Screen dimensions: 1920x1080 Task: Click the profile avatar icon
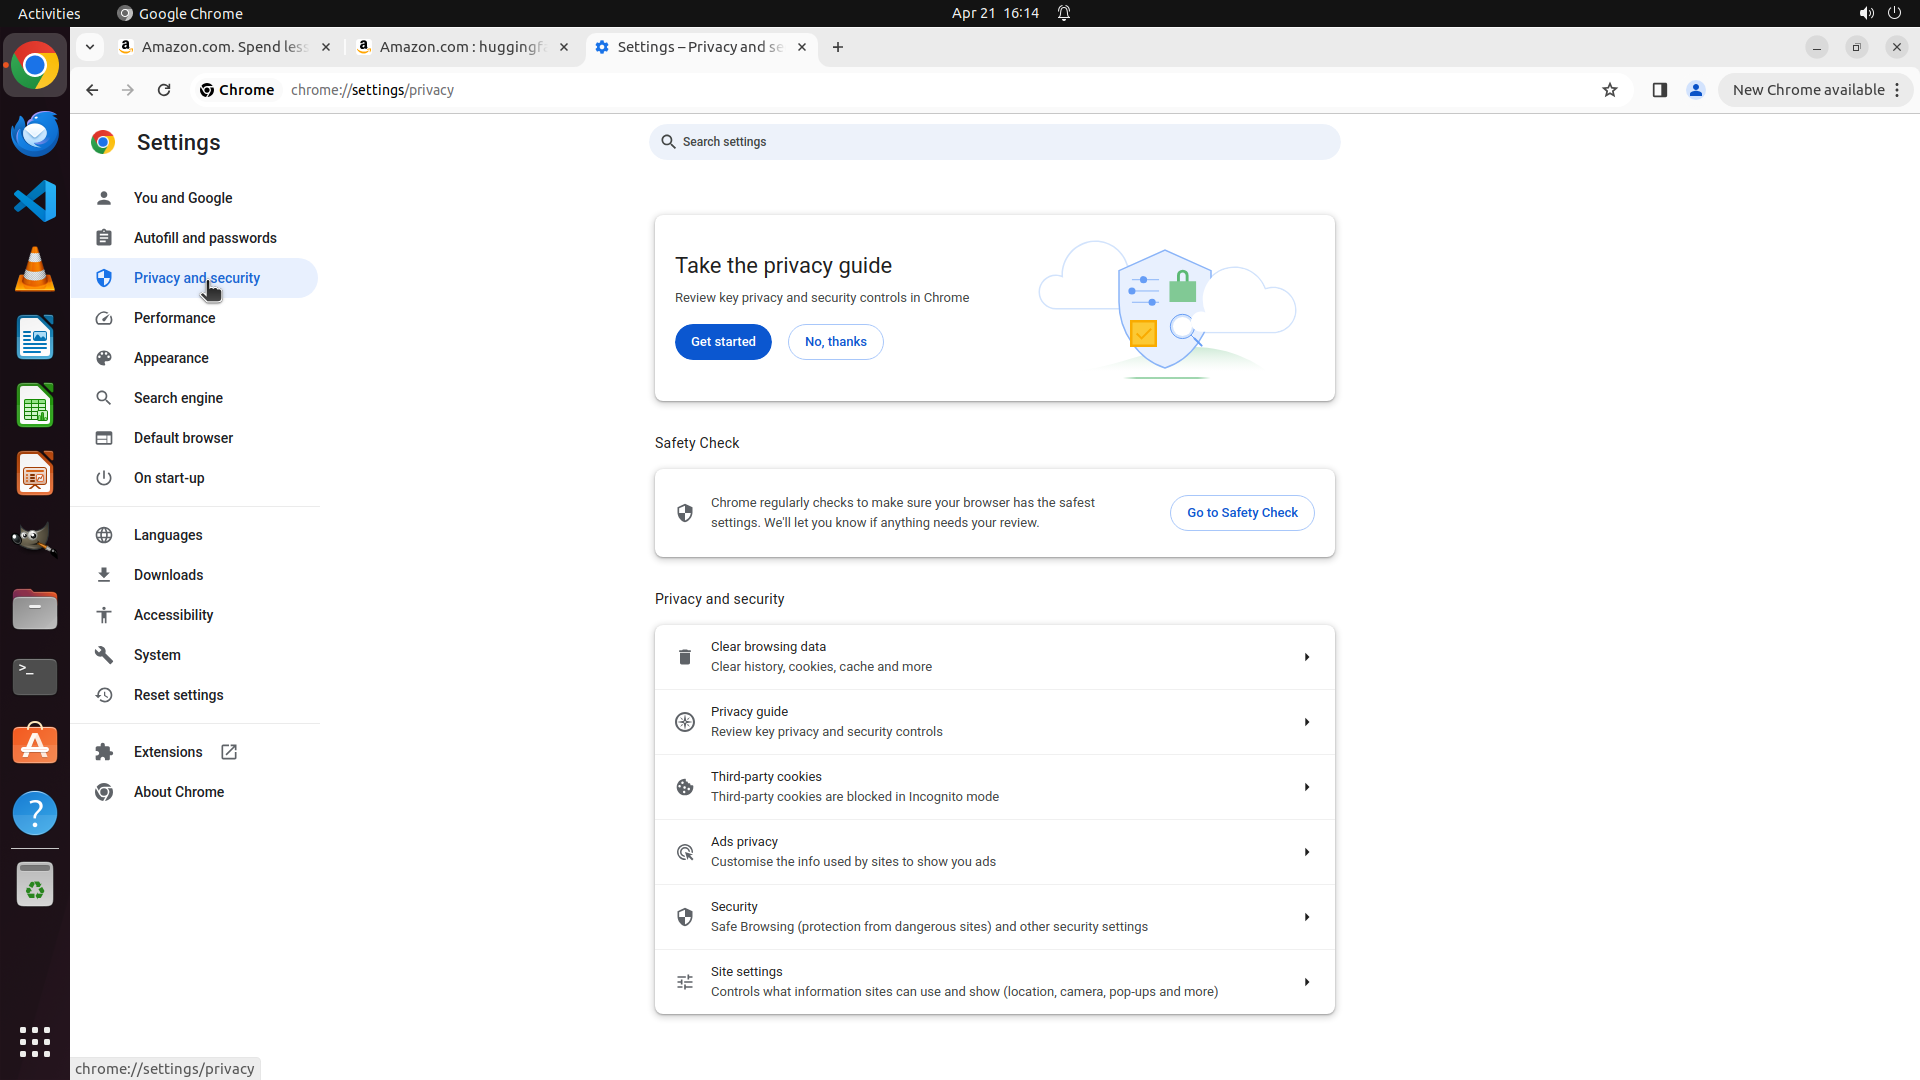coord(1695,90)
